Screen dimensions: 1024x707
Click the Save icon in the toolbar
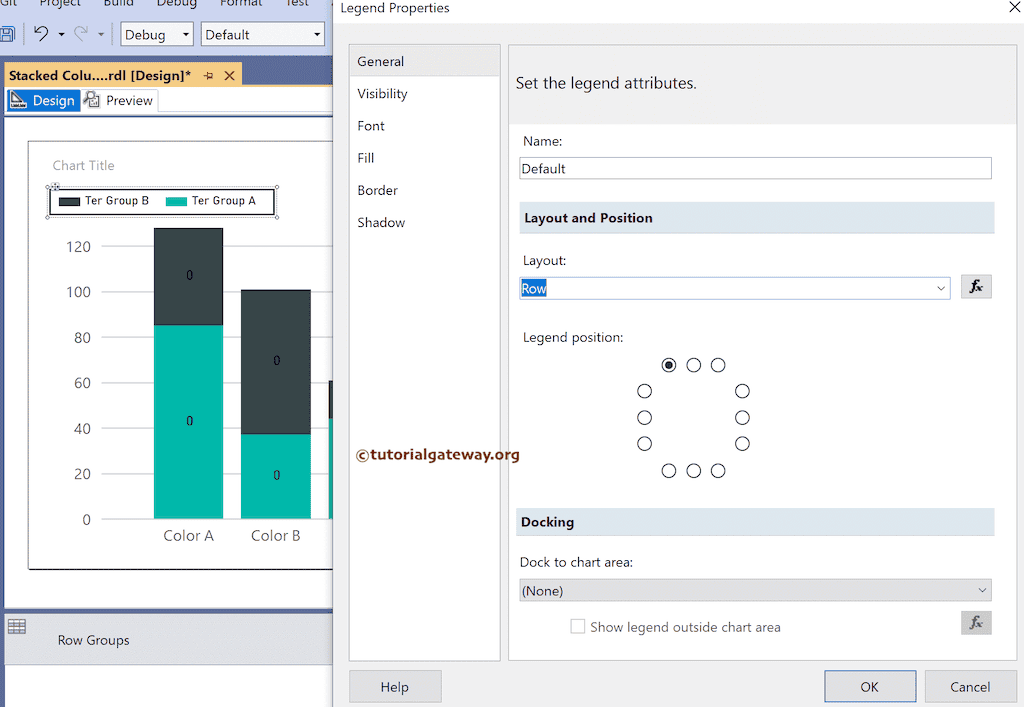[10, 33]
